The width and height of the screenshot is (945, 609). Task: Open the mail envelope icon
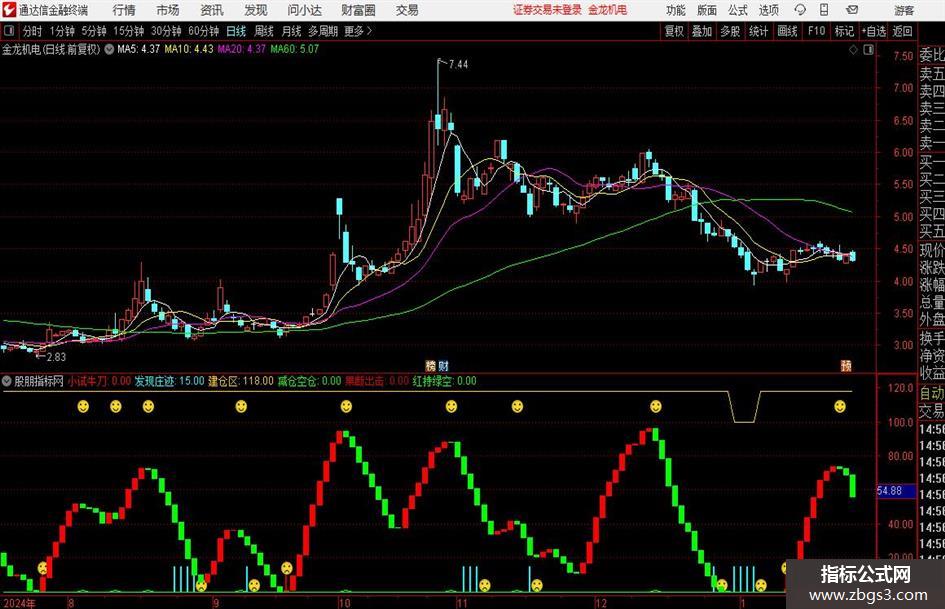coord(852,10)
